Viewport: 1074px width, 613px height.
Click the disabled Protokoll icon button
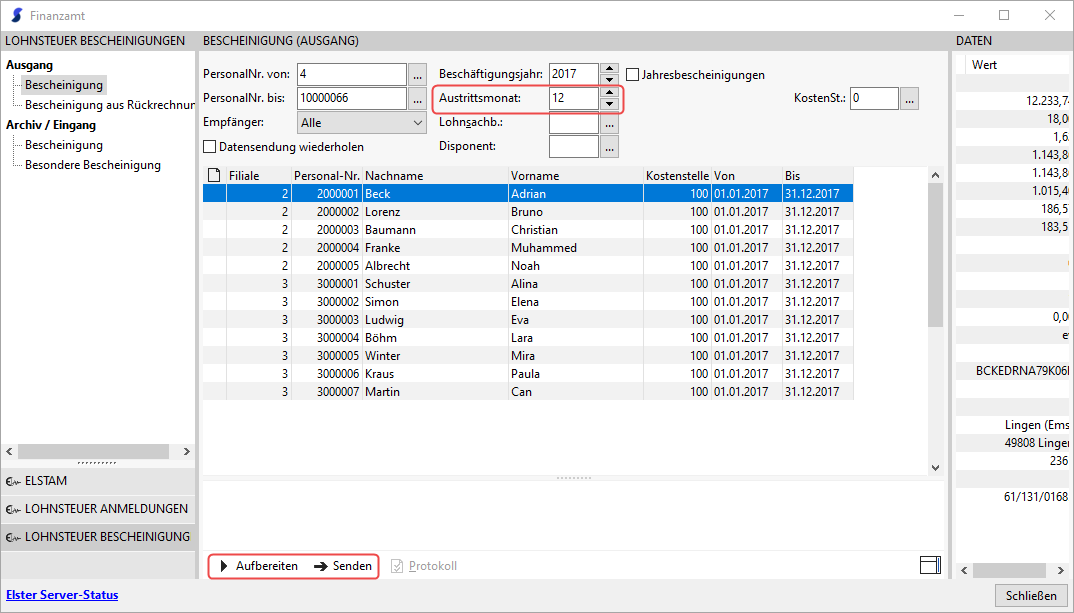click(424, 566)
